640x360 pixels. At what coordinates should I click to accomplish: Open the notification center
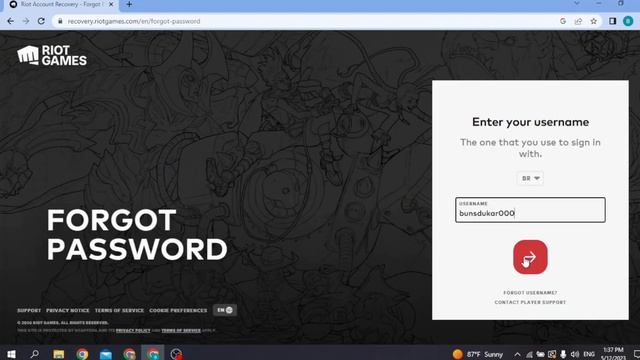[636, 354]
